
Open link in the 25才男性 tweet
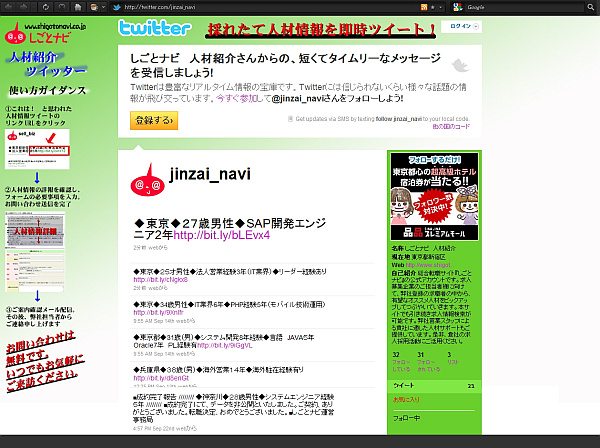tap(160, 280)
